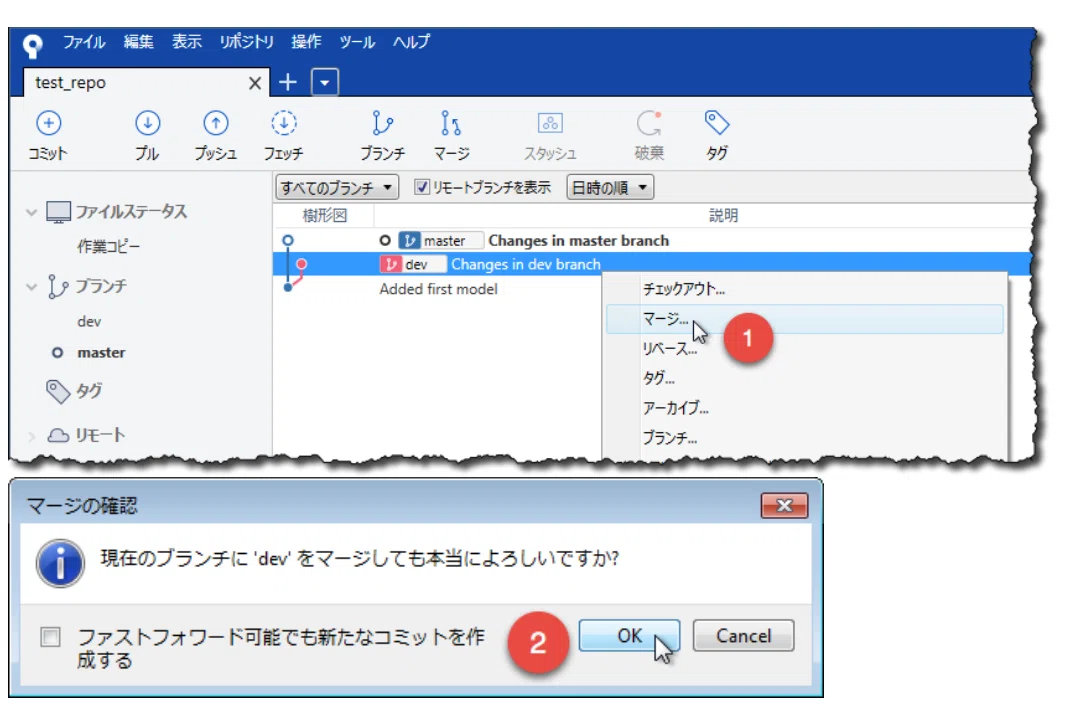
Task: Click Cancel in merge confirmation dialog
Action: (743, 636)
